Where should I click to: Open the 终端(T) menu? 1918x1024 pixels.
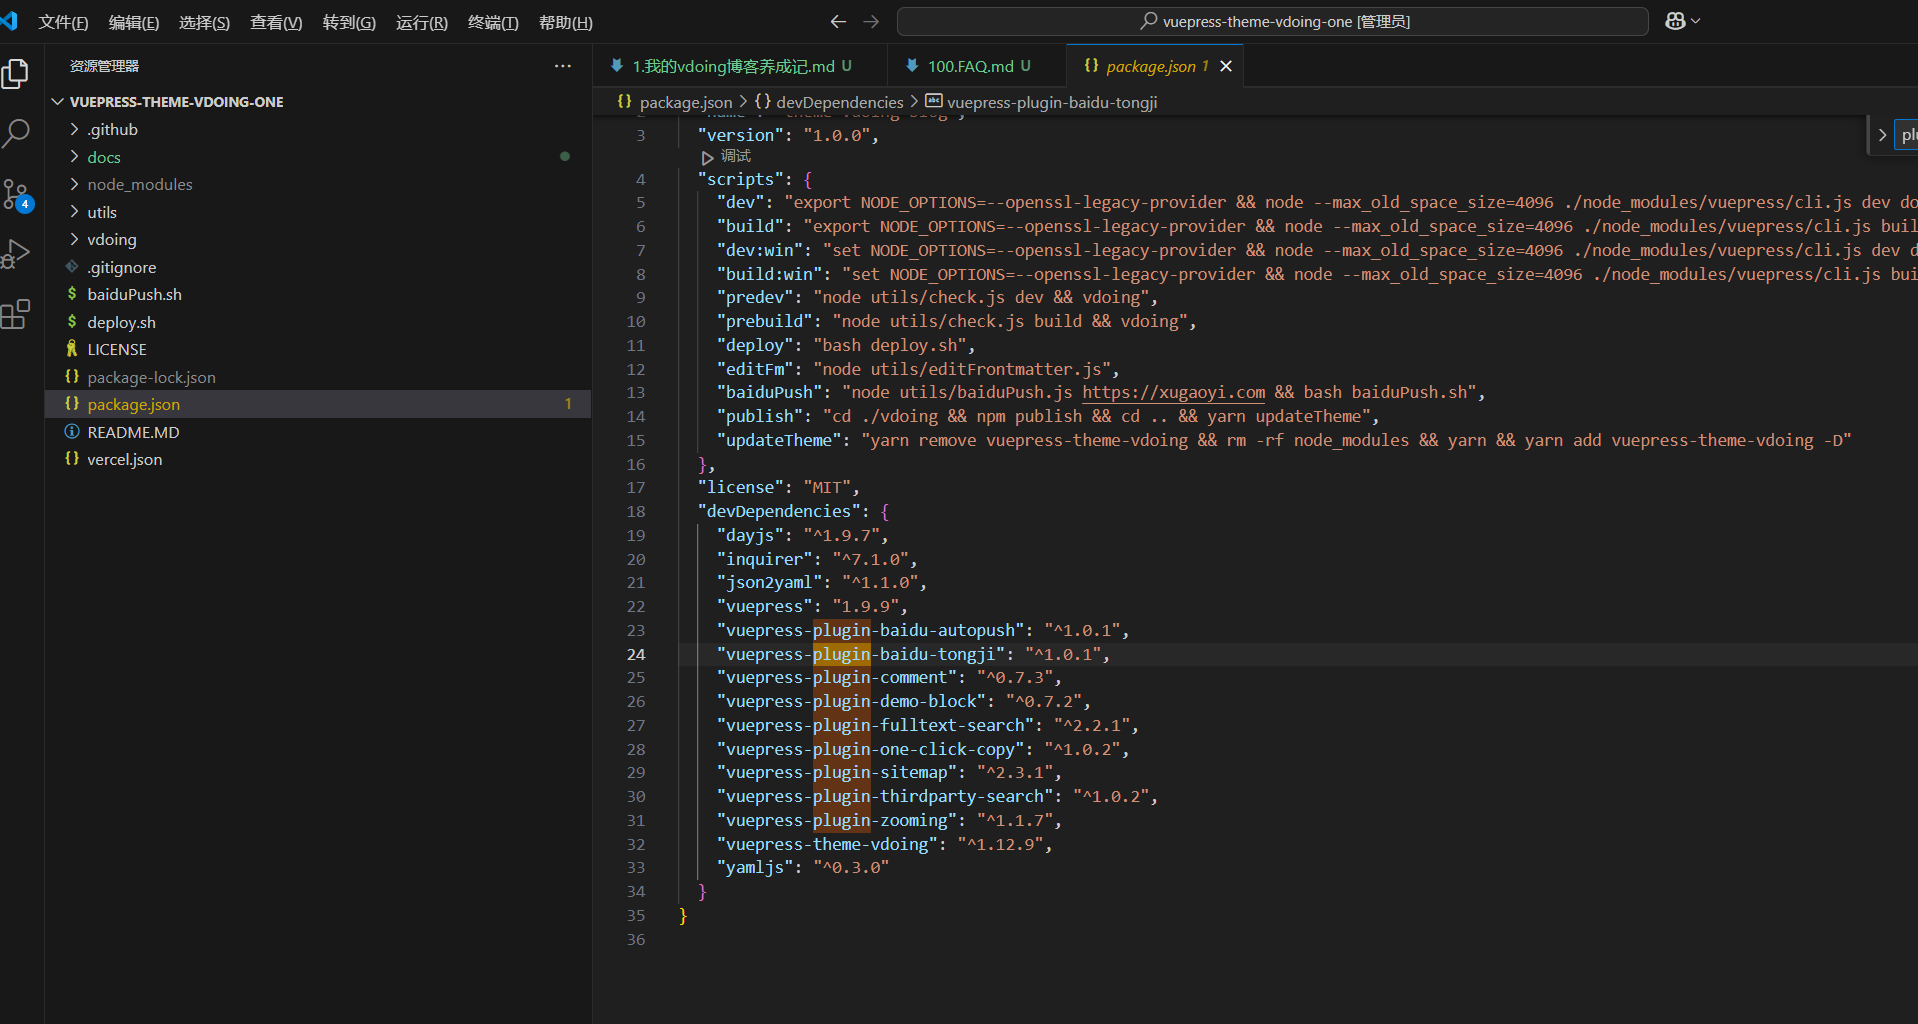(x=493, y=22)
